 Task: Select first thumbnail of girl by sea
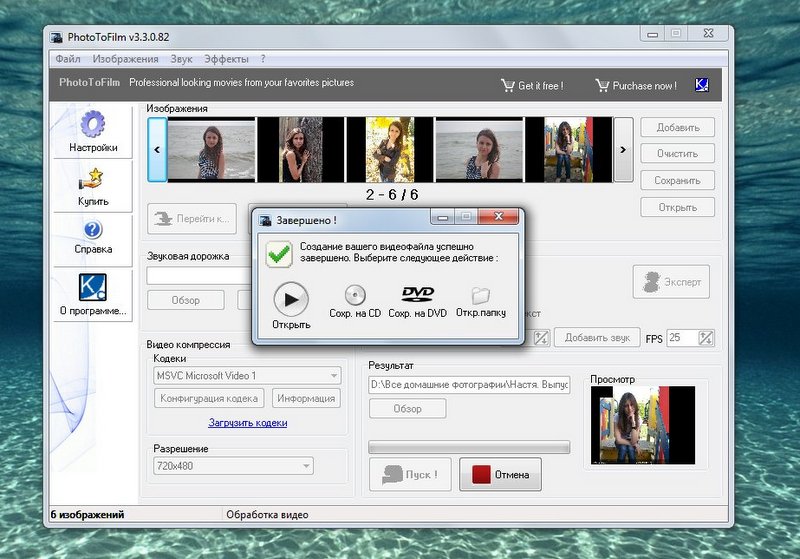[211, 149]
